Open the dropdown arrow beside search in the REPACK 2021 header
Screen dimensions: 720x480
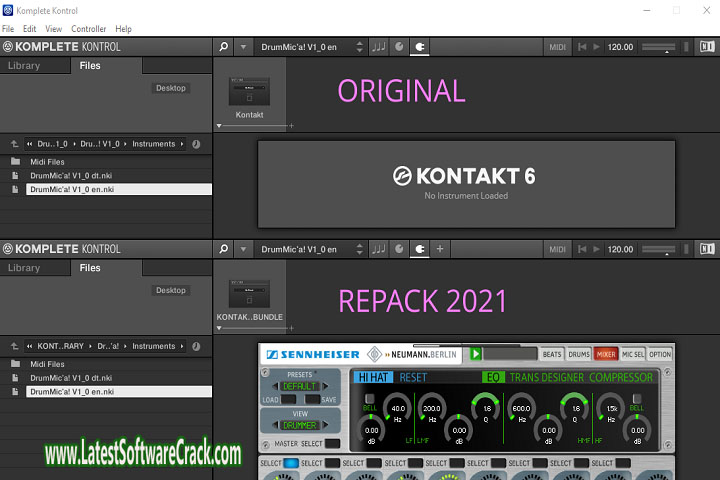[x=243, y=249]
